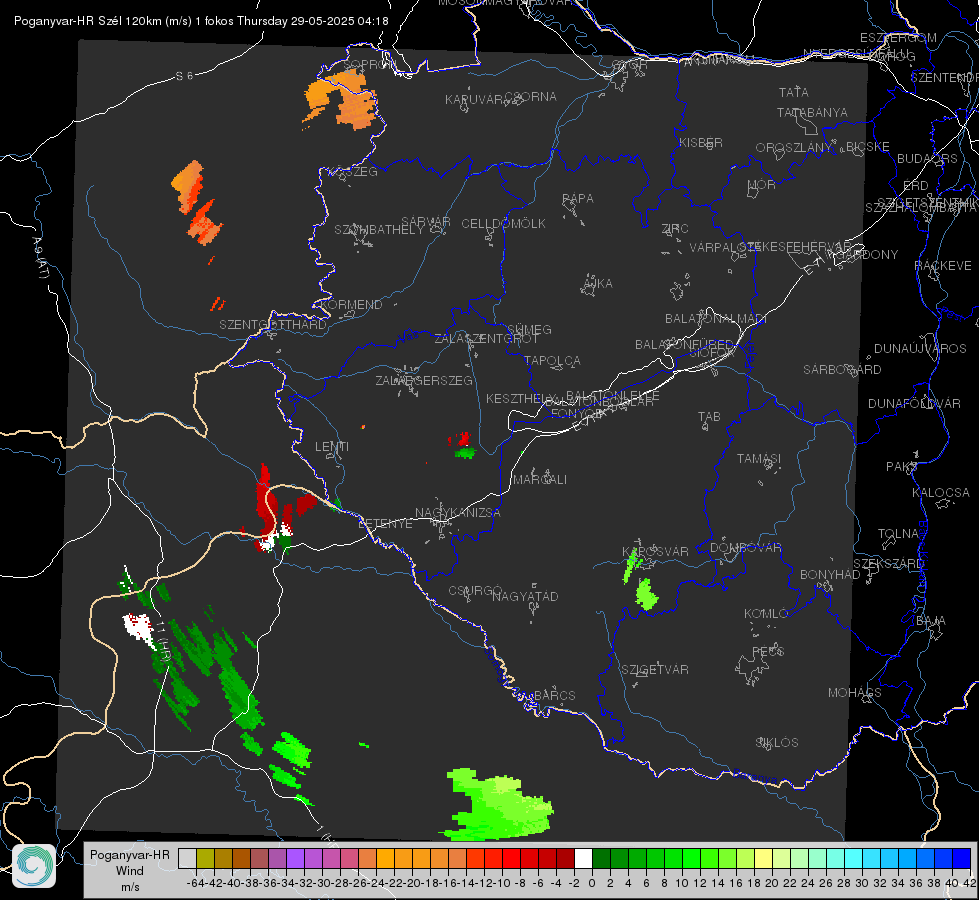This screenshot has width=979, height=900.
Task: Click the MÓR city label
Action: (762, 184)
